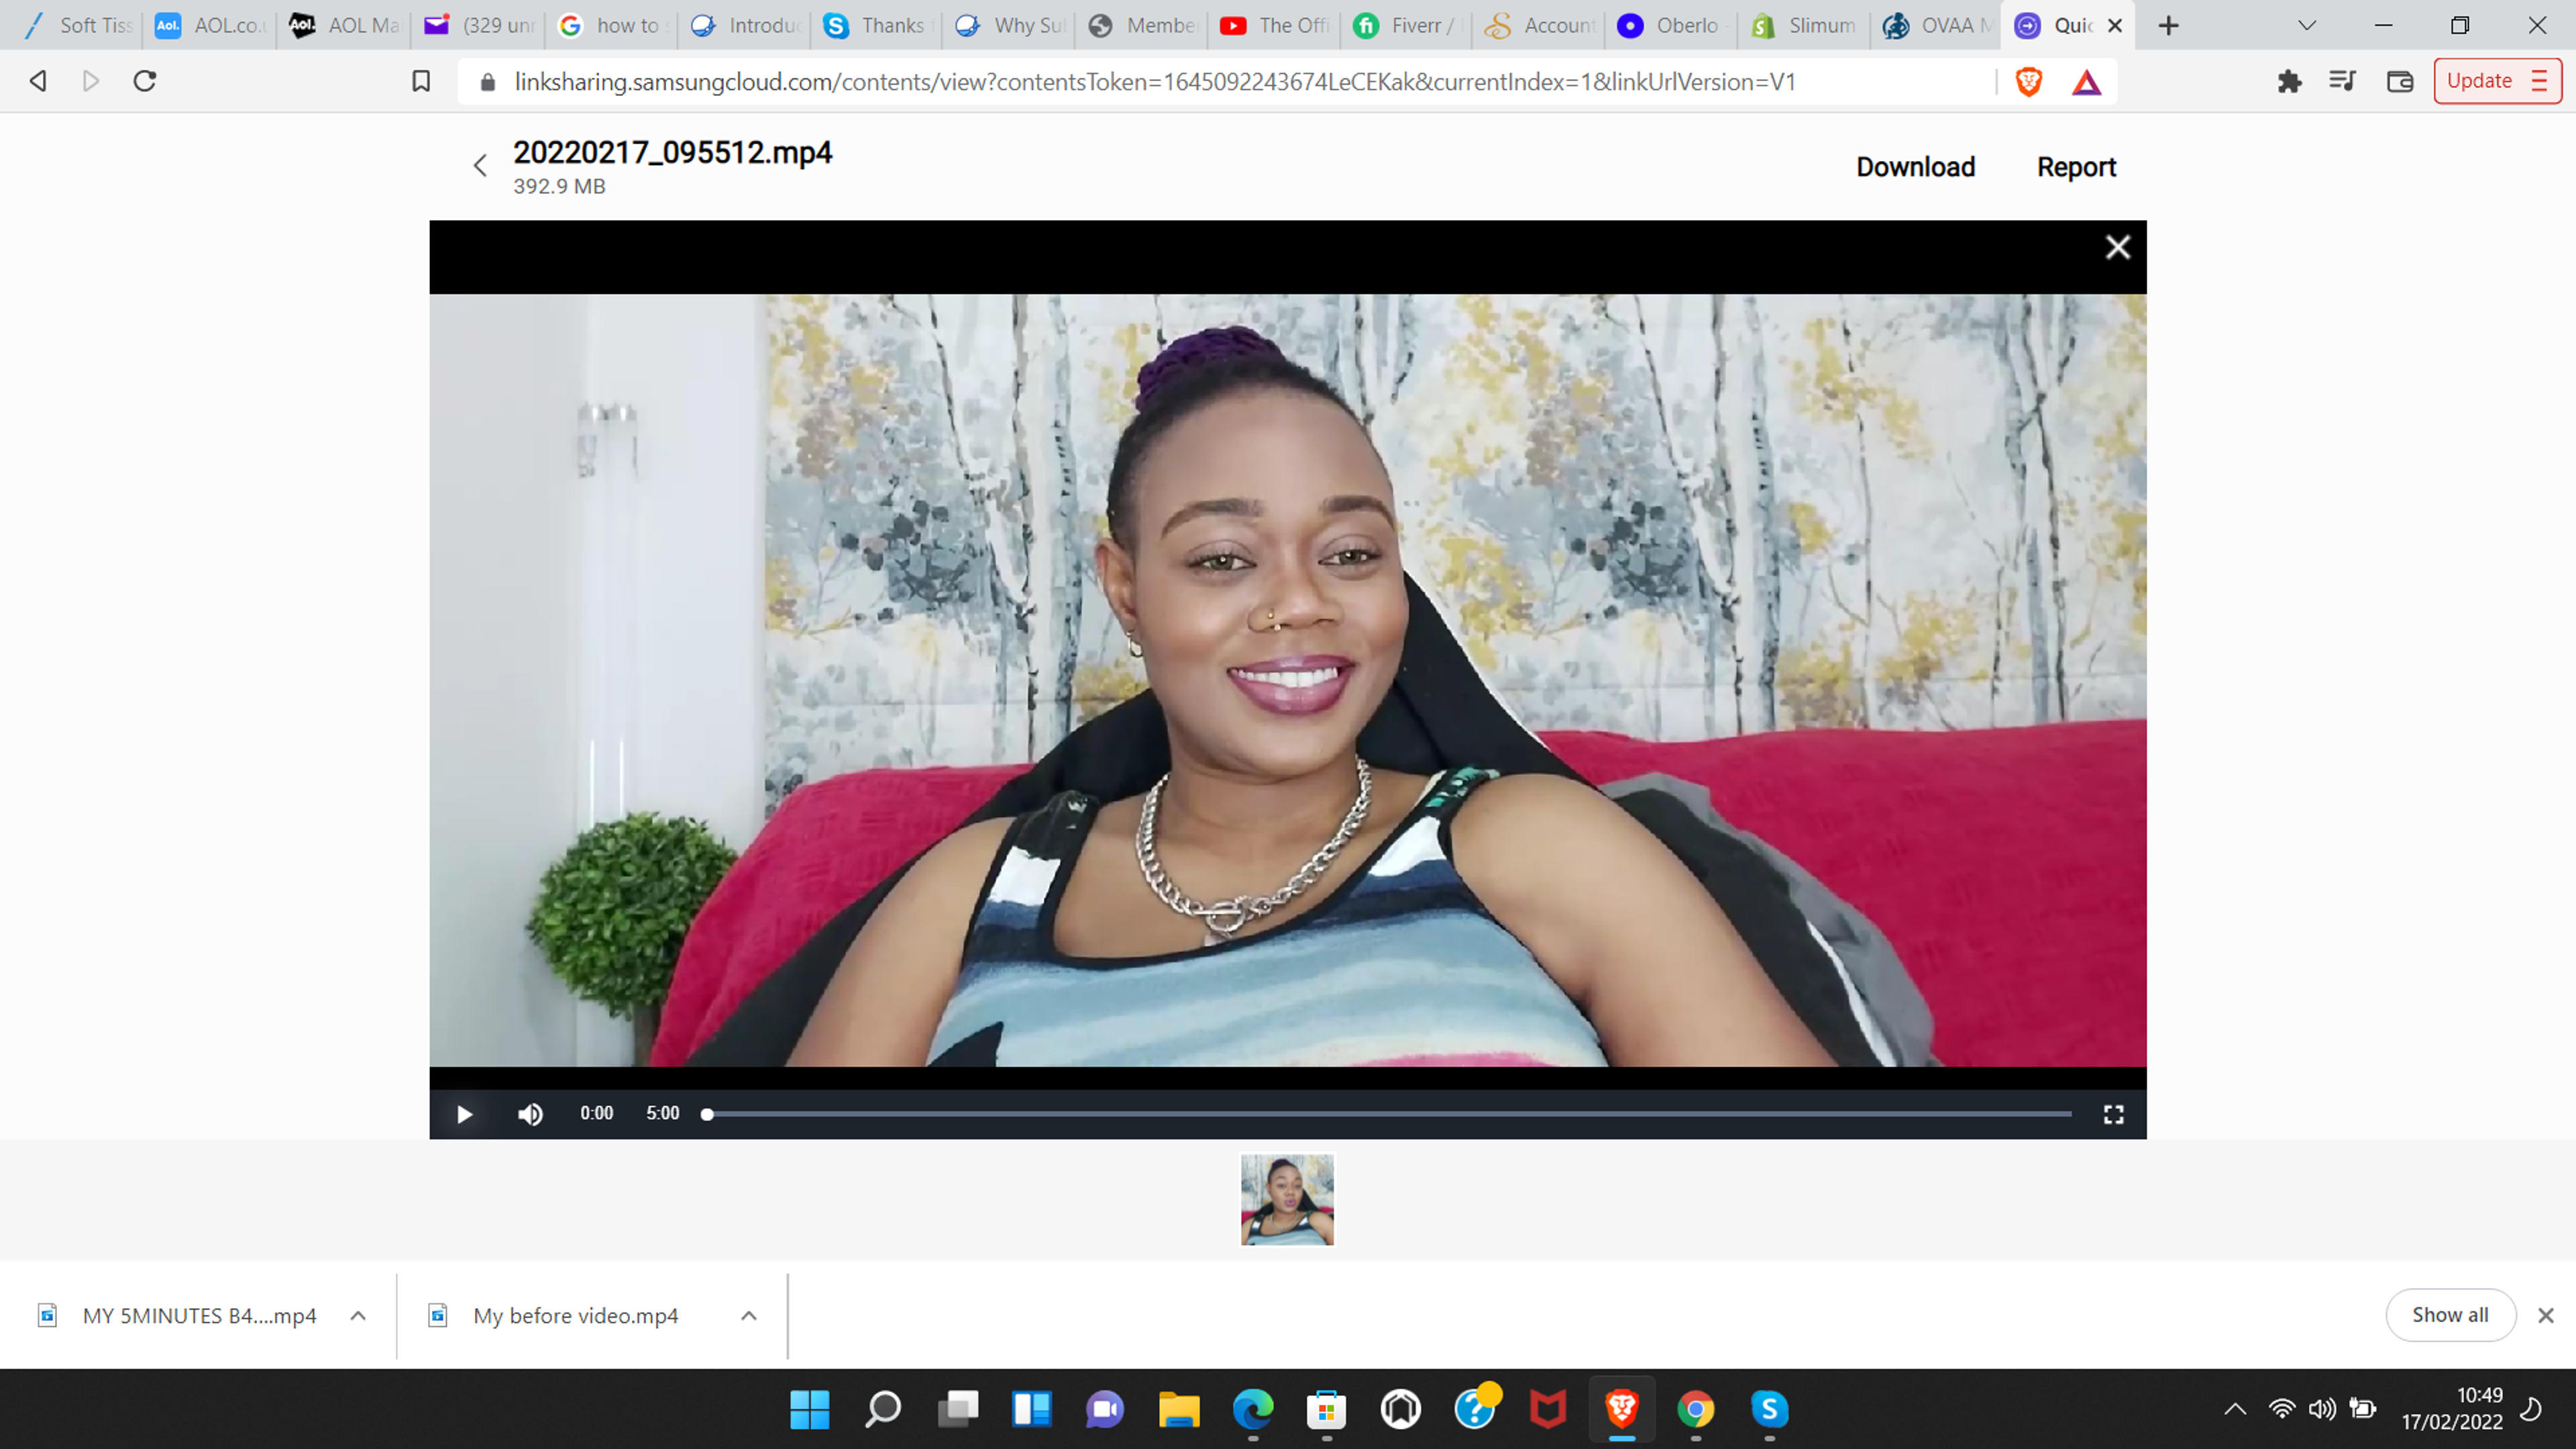Image resolution: width=2576 pixels, height=1449 pixels.
Task: Open the Brave Rewards triangle icon
Action: point(2086,82)
